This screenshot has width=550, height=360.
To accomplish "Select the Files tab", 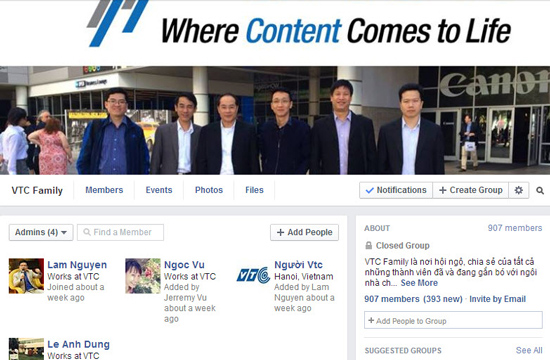I will [254, 190].
